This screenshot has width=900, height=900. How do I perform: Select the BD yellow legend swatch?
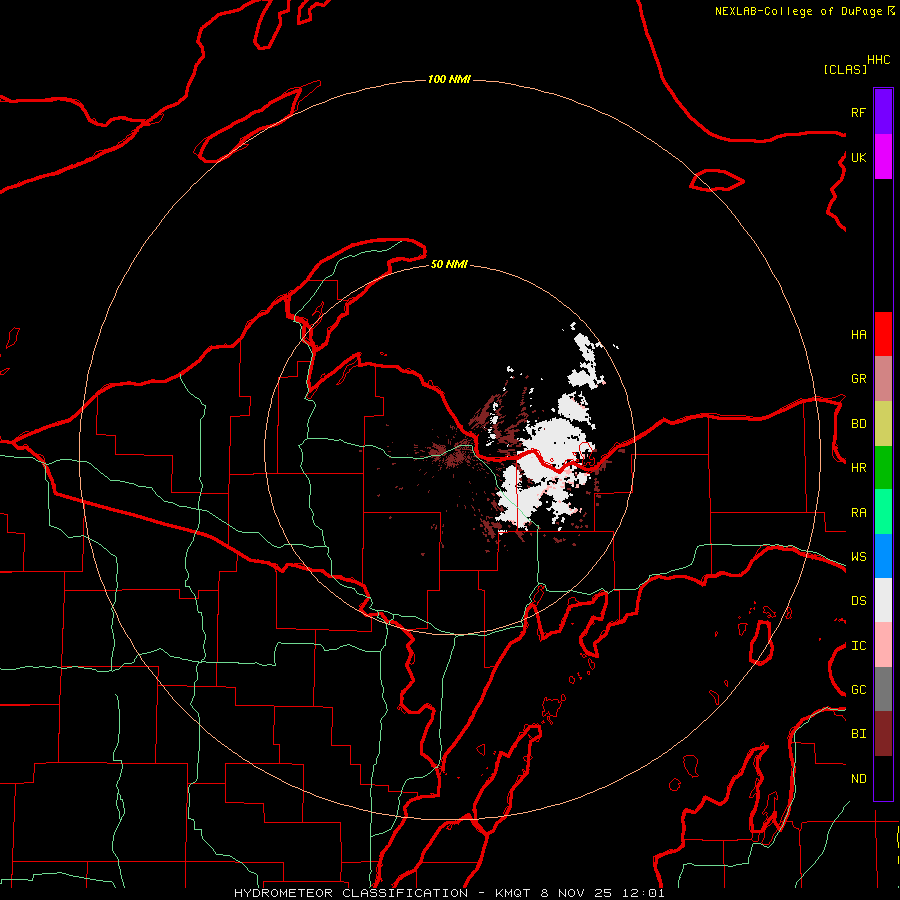click(883, 423)
